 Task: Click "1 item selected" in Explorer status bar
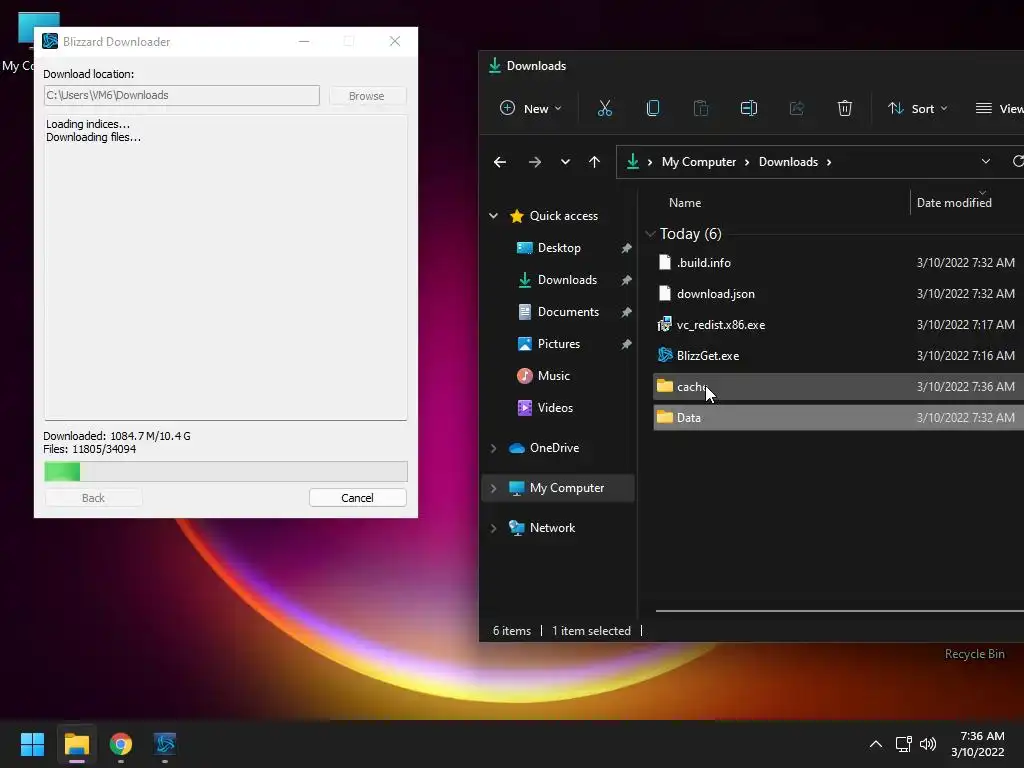click(x=592, y=631)
